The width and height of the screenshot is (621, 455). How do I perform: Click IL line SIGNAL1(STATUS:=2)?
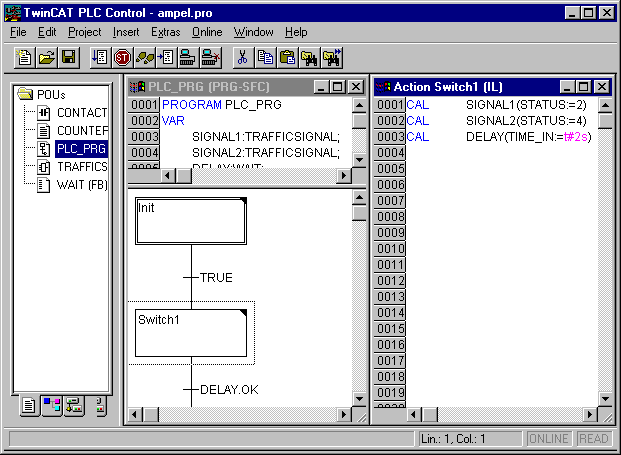coord(526,105)
